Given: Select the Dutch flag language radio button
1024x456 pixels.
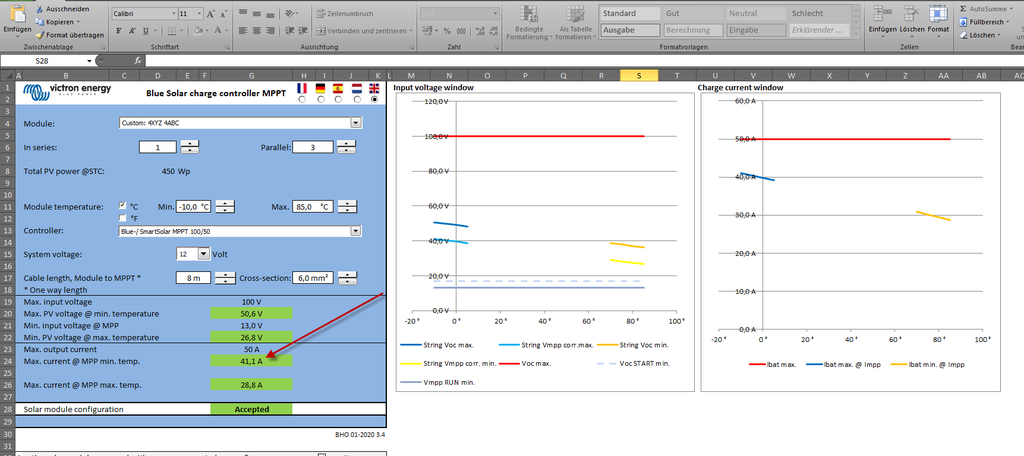Looking at the screenshot, I should pos(356,100).
